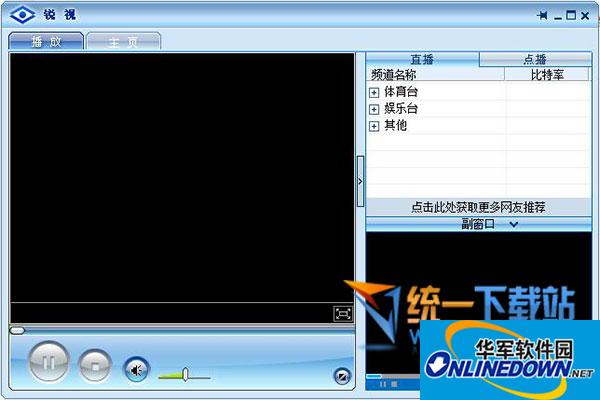
Task: Select the 娱乐台 channel row
Action: [478, 109]
